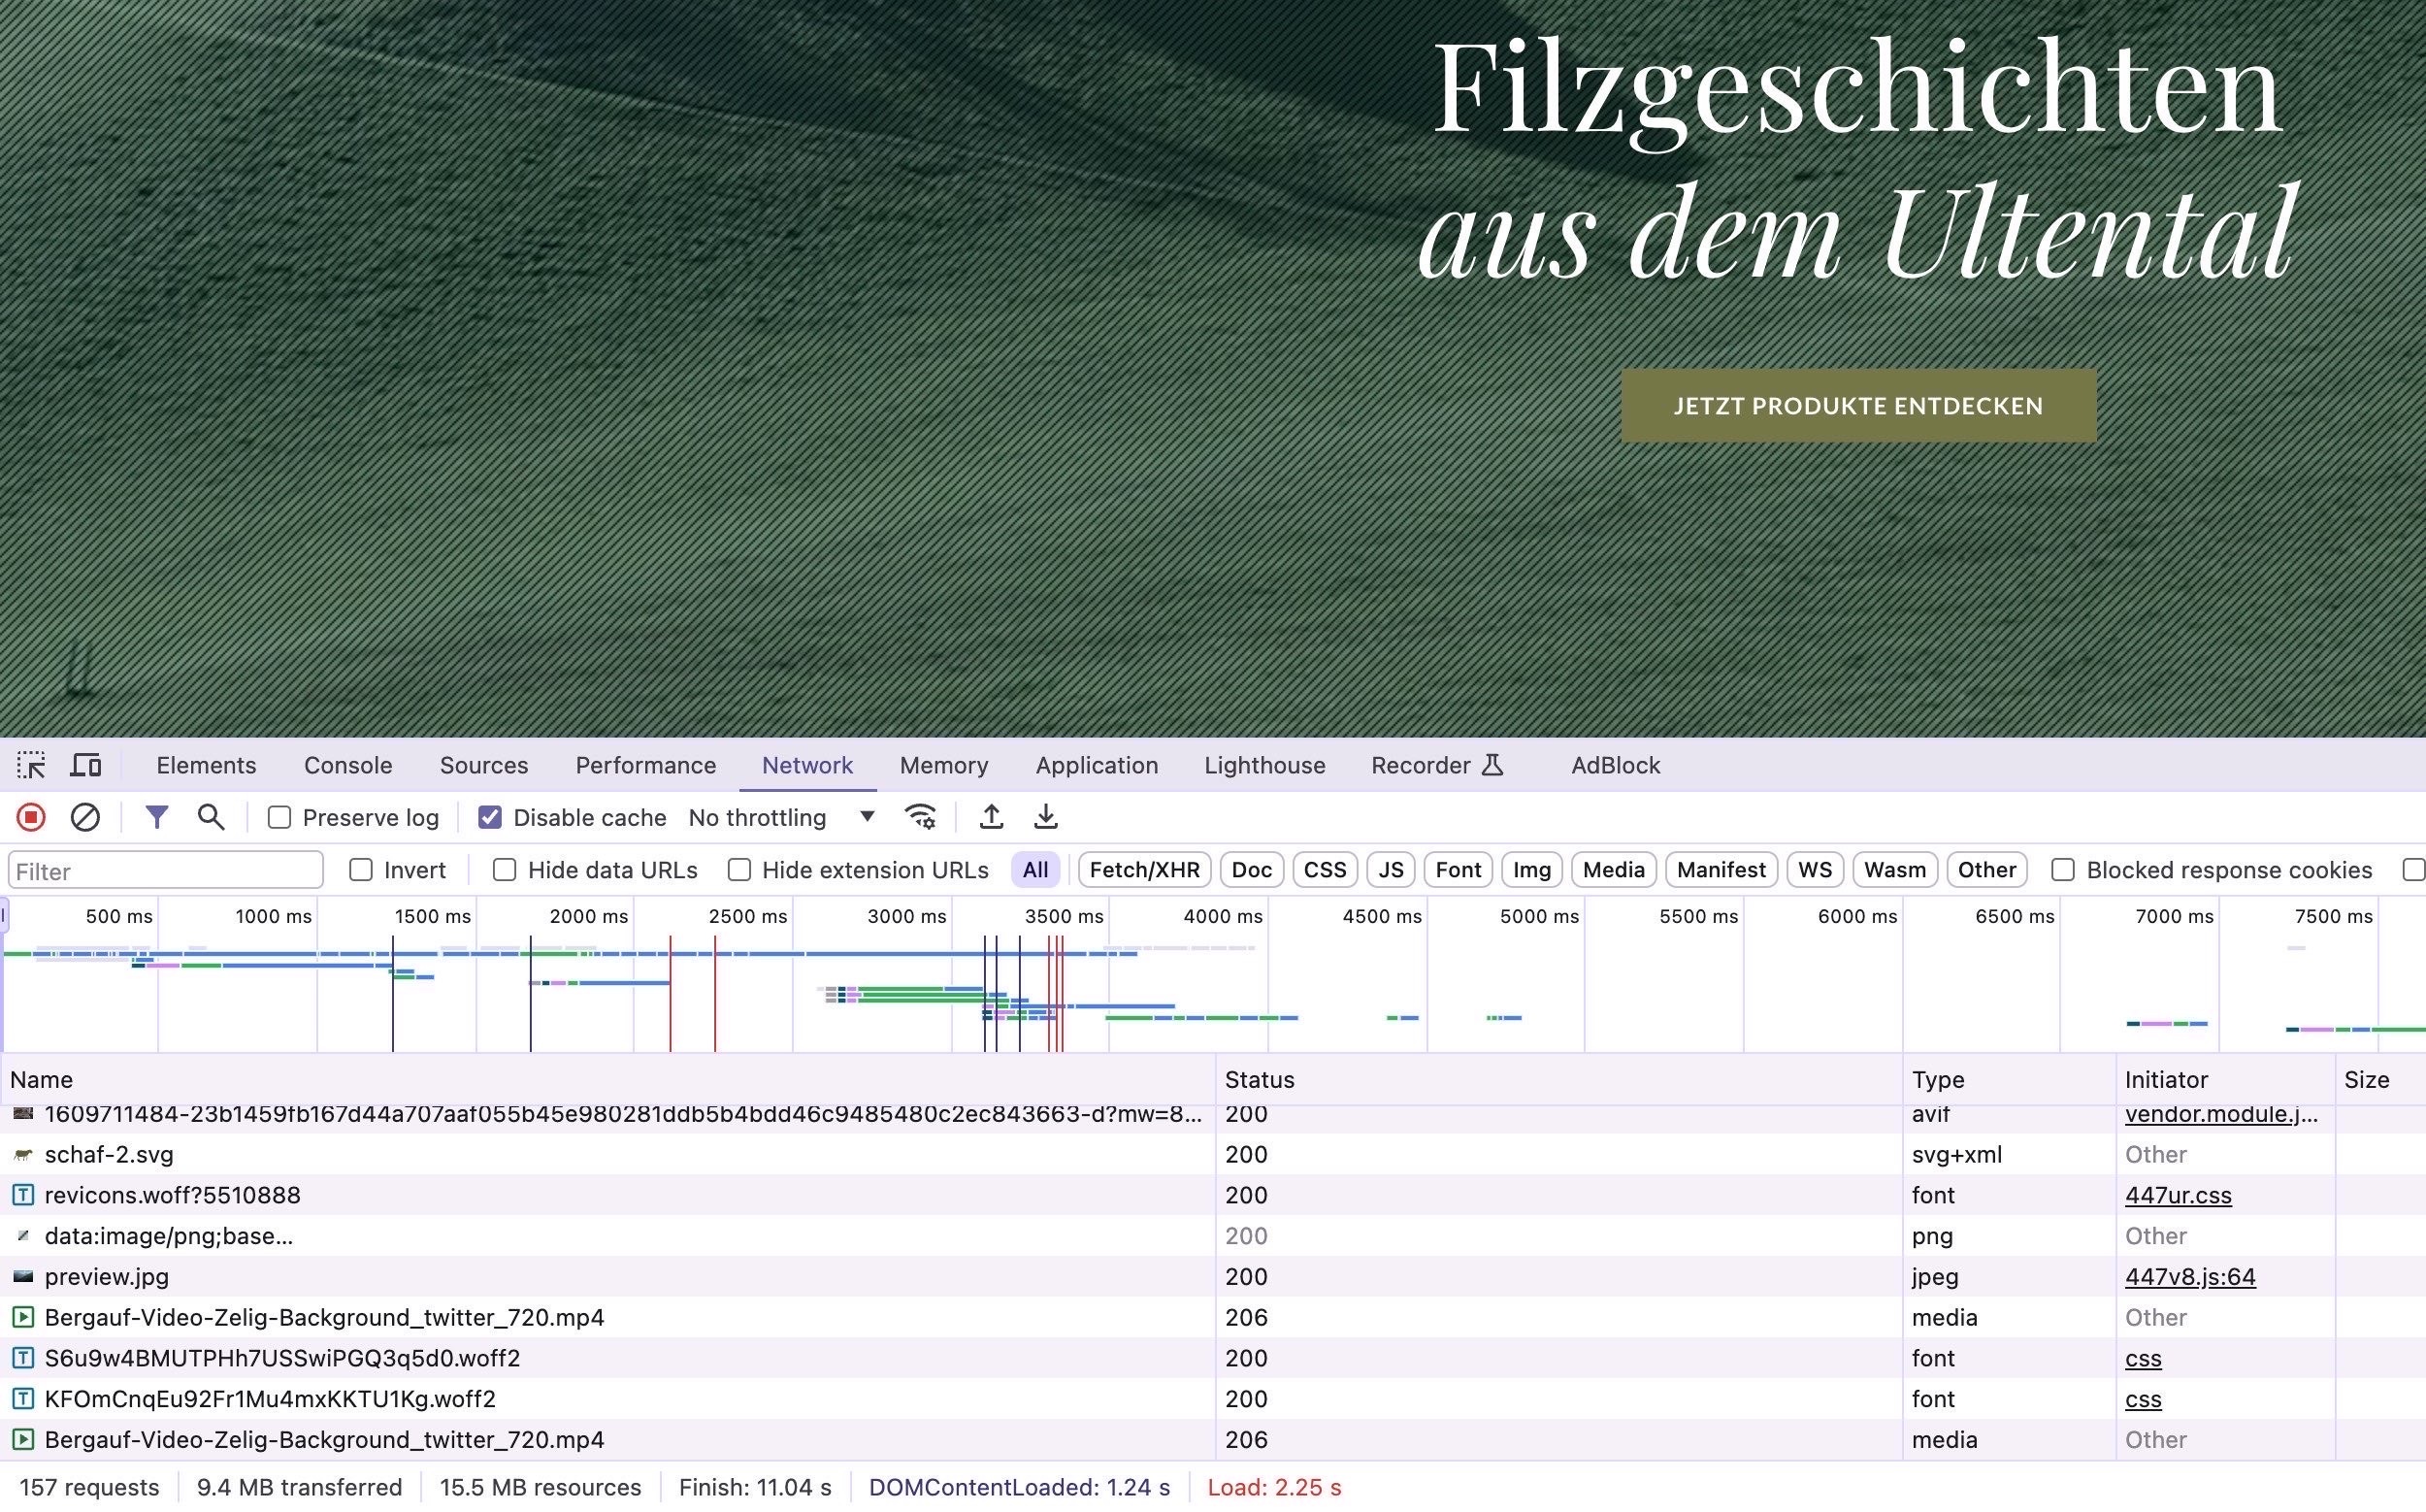Open the No throttling dropdown
The image size is (2426, 1512).
tap(781, 818)
